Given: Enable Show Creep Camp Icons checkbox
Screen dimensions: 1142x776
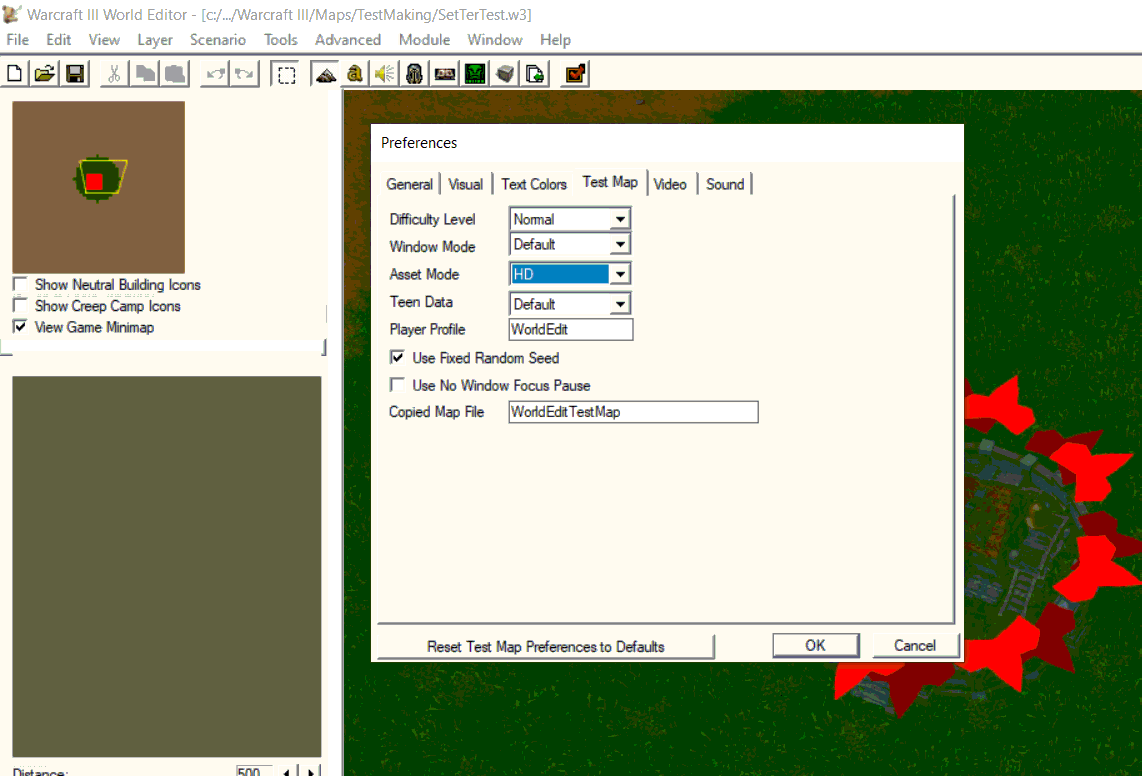Looking at the screenshot, I should click(x=20, y=305).
